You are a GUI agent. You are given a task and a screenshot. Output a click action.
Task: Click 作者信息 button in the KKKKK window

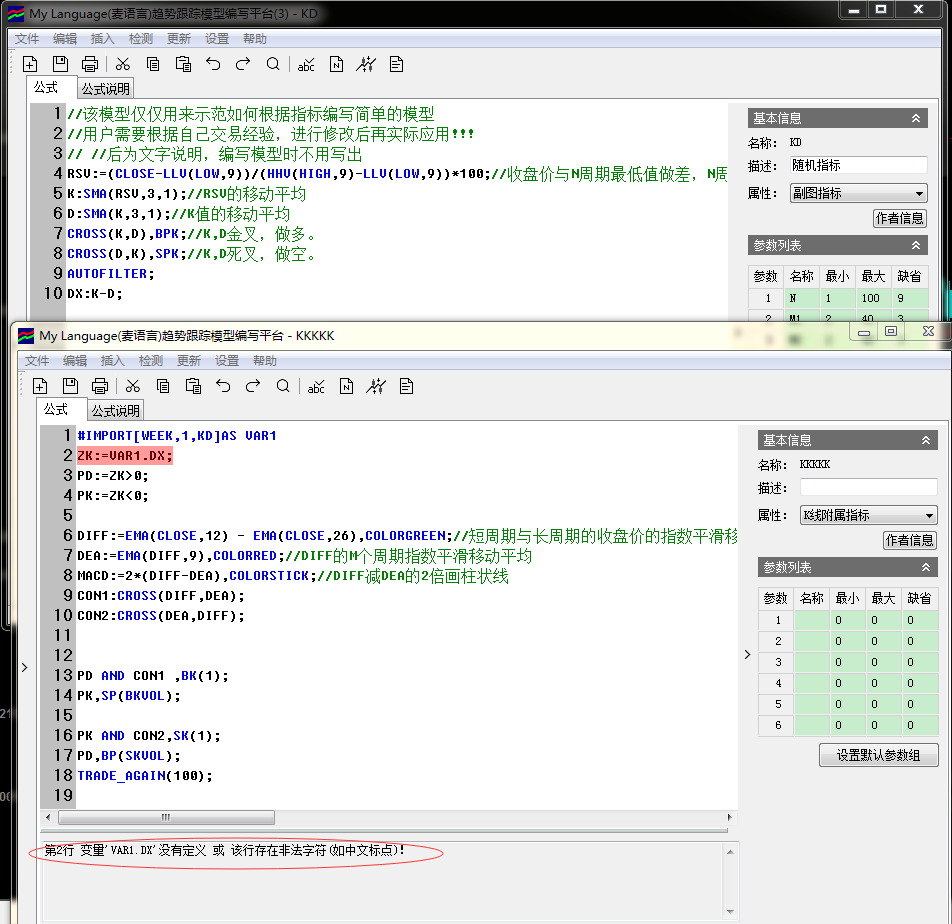910,540
